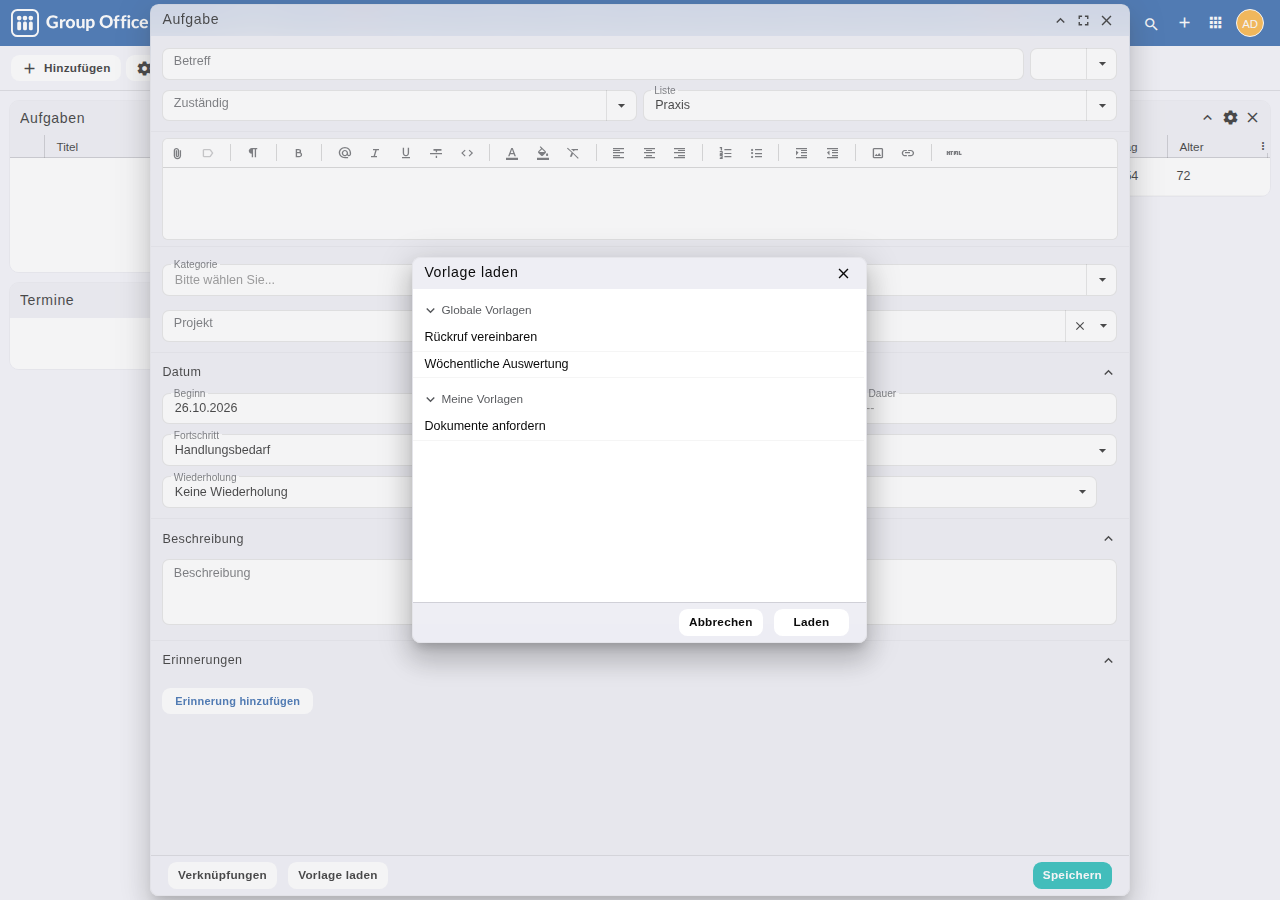Collapse the Beschreibung section

click(1108, 539)
